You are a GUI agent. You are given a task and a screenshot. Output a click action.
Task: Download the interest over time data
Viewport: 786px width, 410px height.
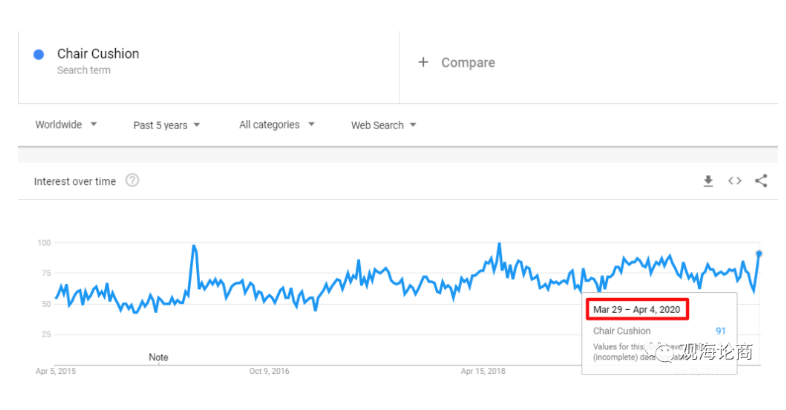coord(708,181)
